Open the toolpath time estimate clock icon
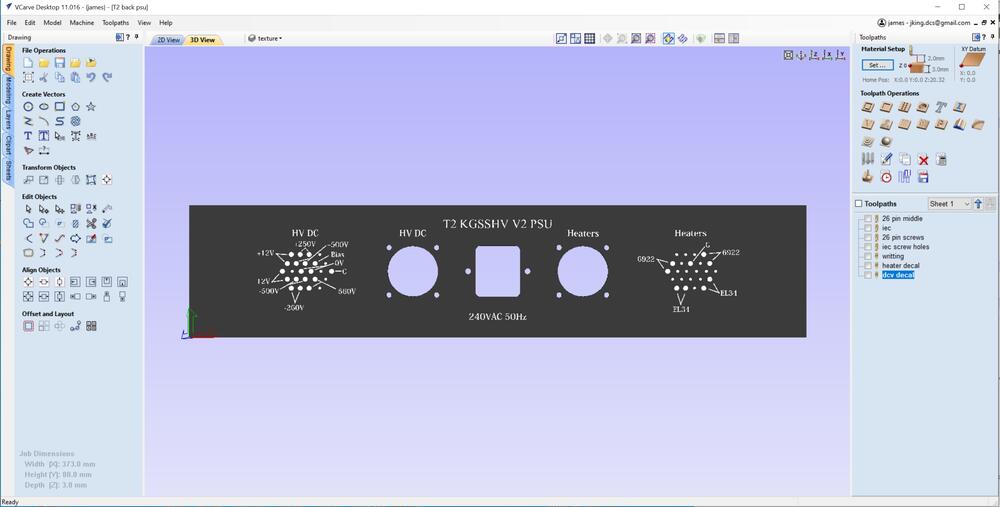The height and width of the screenshot is (507, 1000). (886, 177)
